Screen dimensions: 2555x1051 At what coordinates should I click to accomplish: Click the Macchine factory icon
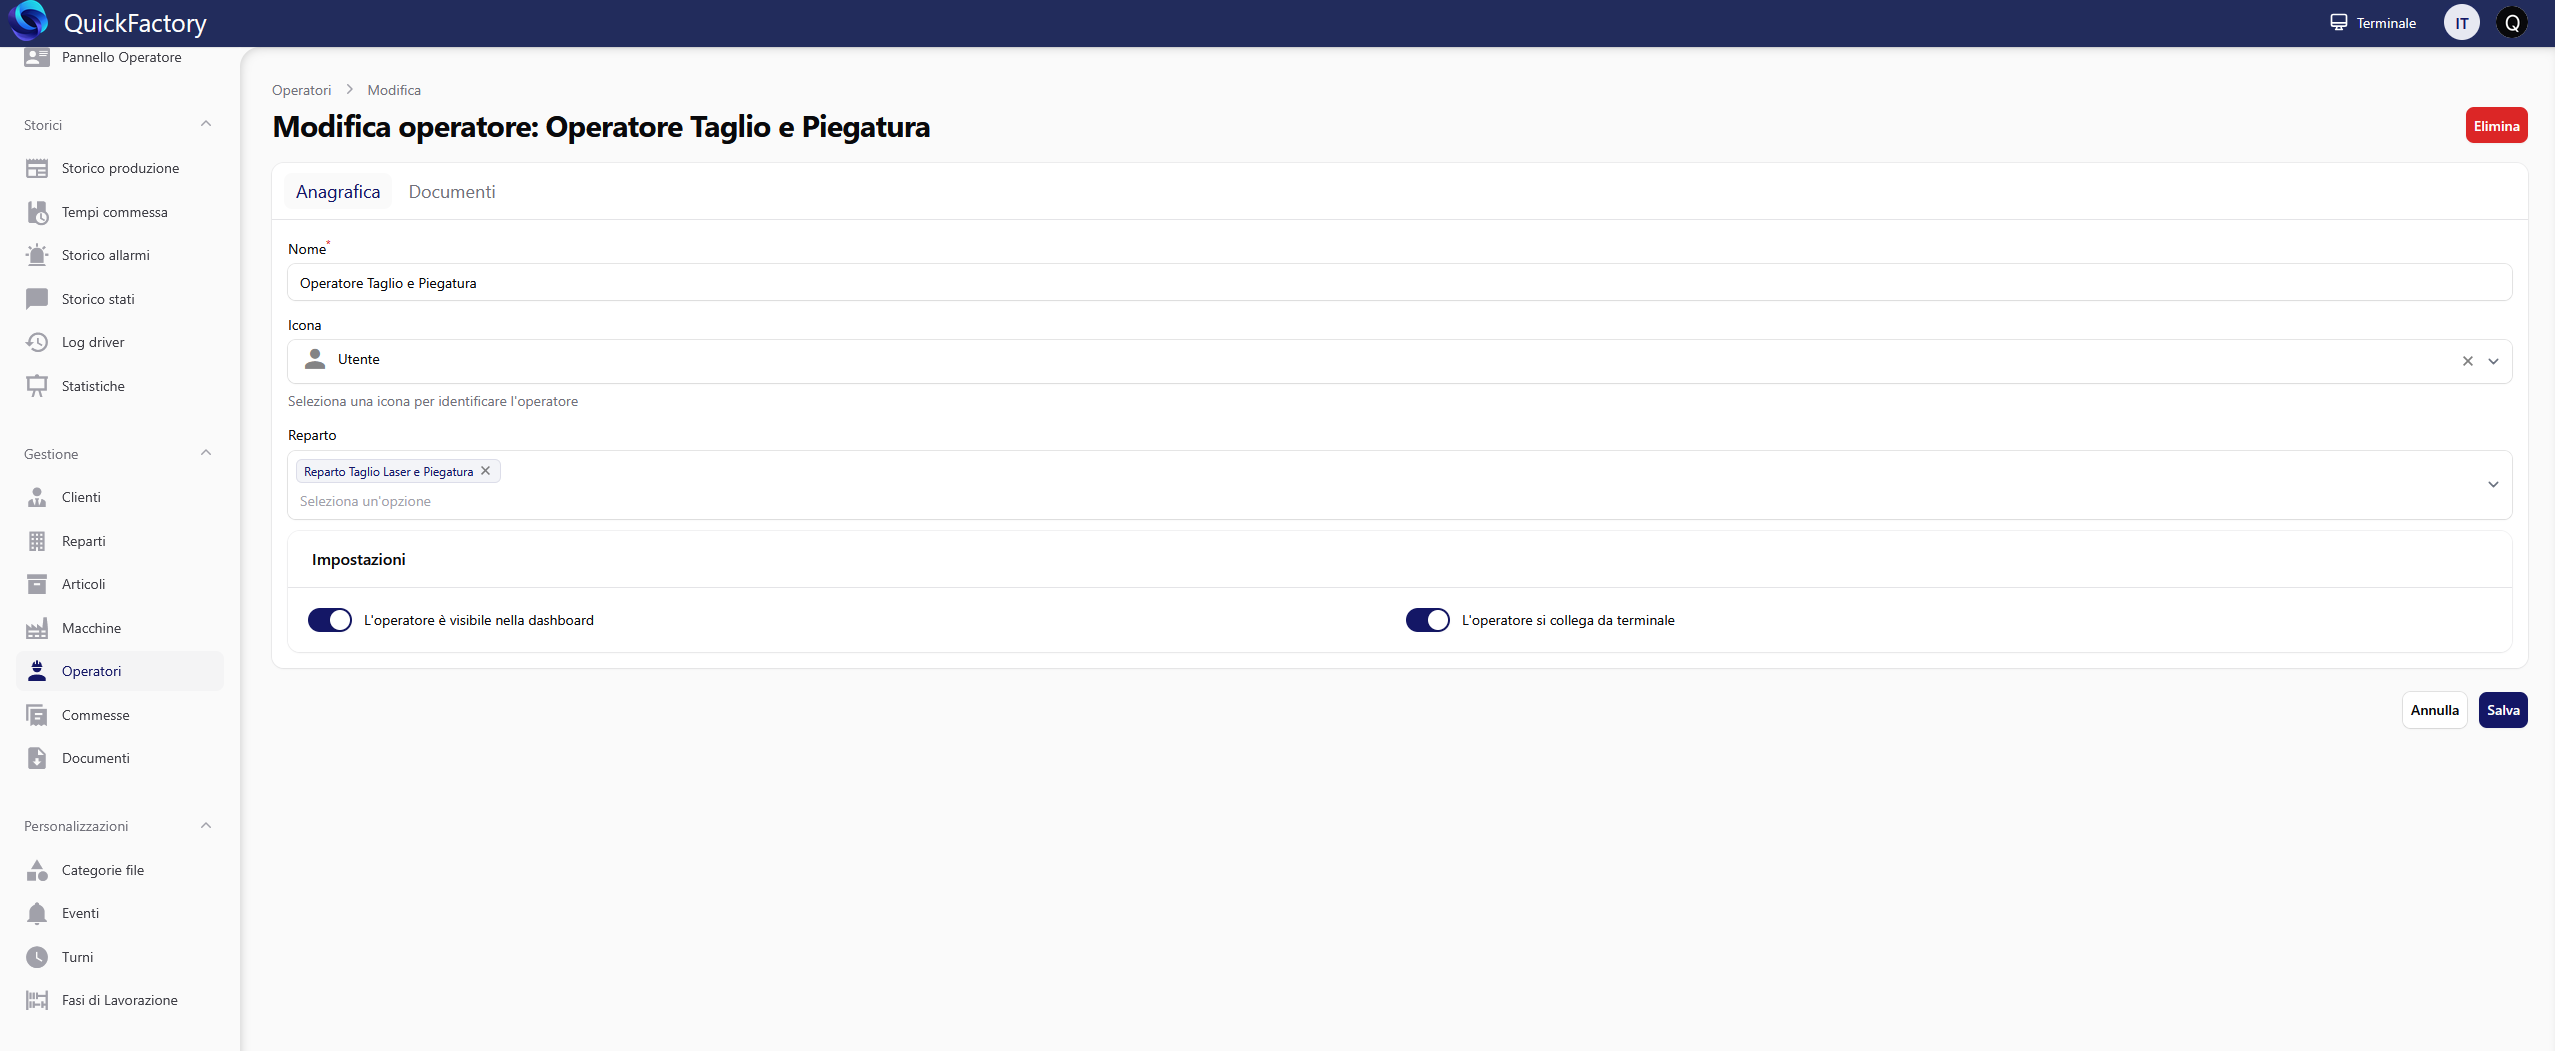[x=37, y=628]
